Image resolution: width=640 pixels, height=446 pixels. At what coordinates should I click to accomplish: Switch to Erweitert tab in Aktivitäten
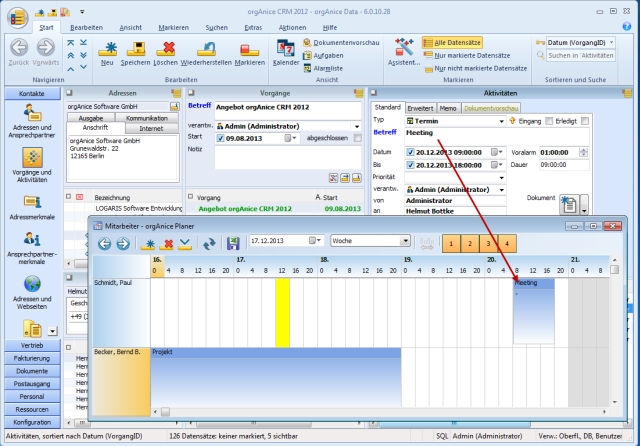pos(420,109)
